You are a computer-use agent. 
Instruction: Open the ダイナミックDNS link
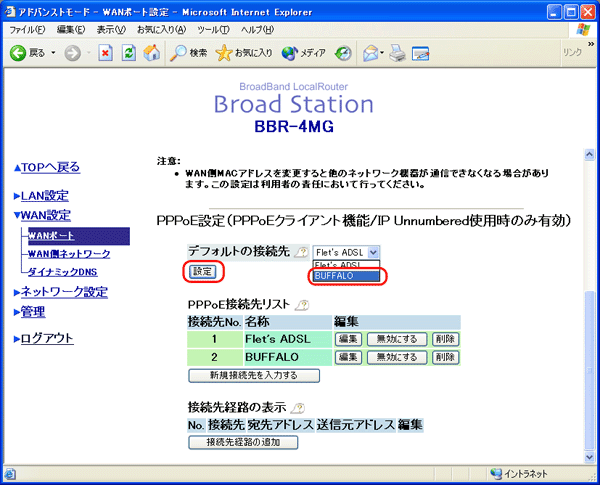point(62,272)
